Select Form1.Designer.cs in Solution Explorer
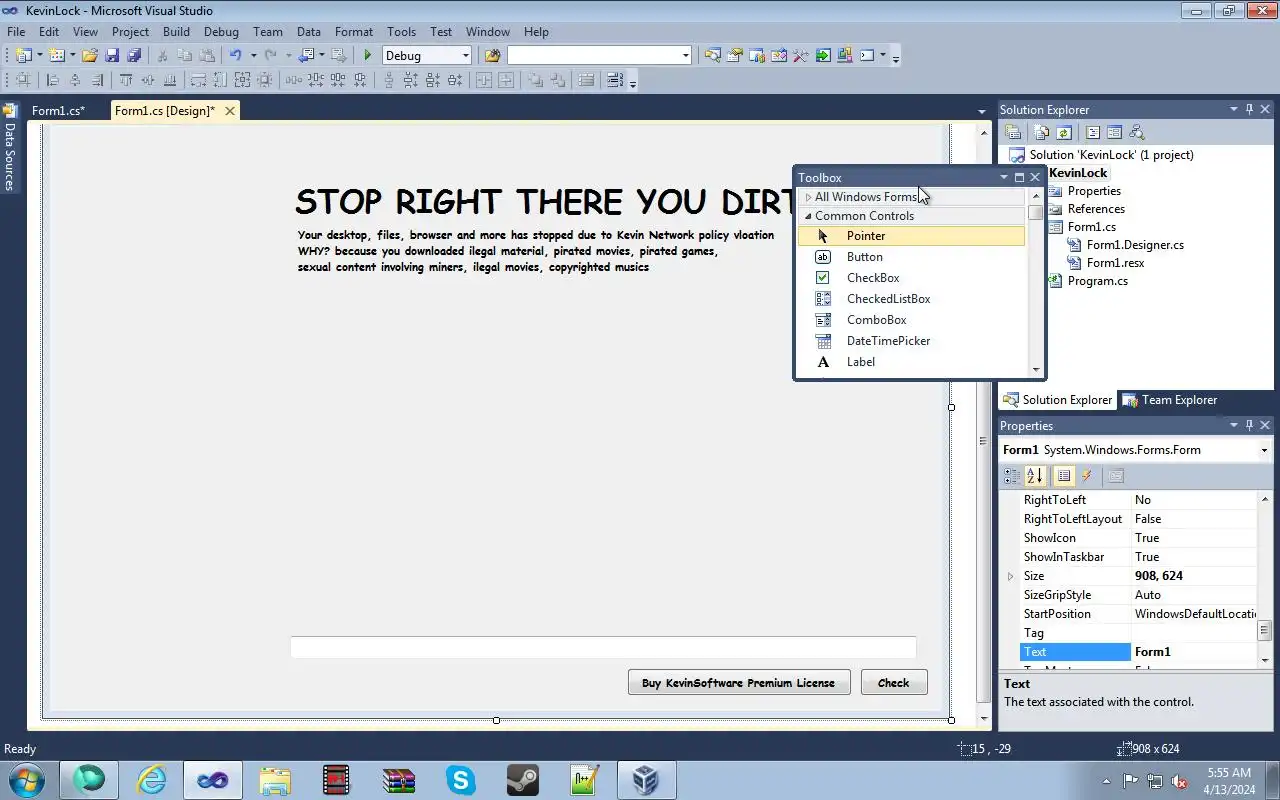 1135,245
